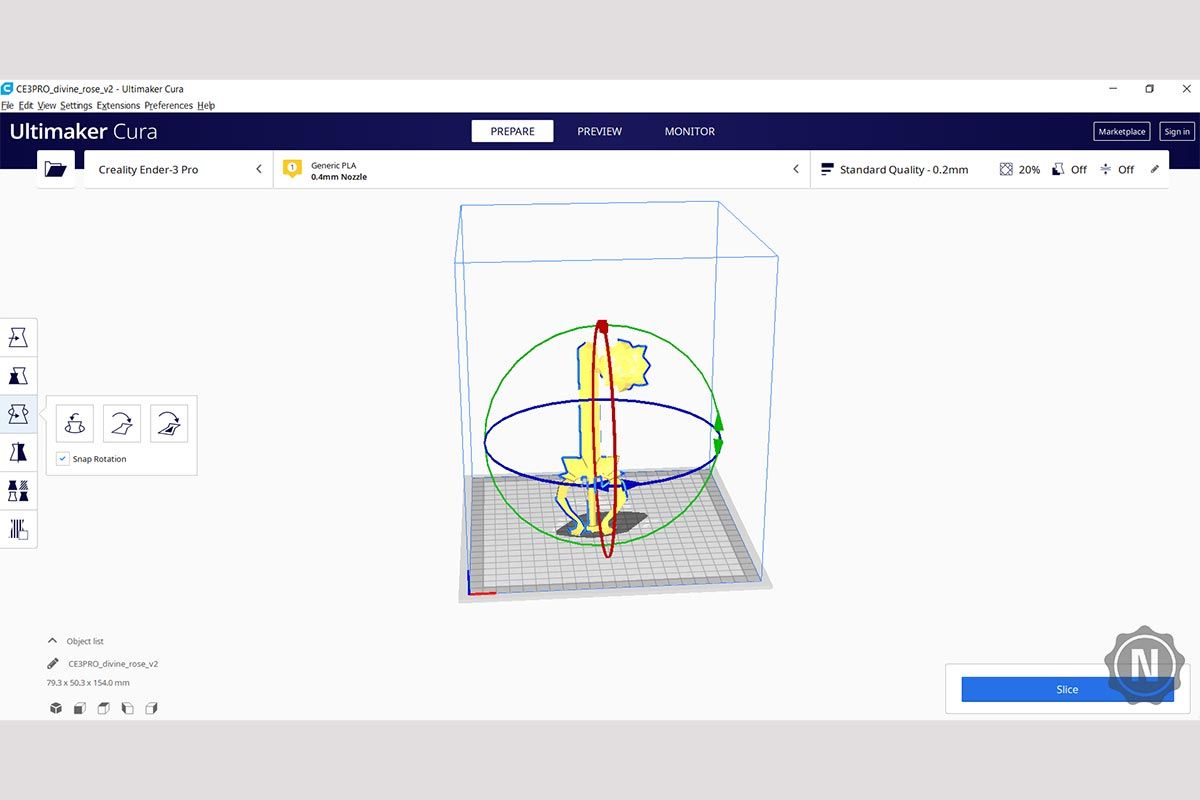Click the 0.4mm Nozzle label
The height and width of the screenshot is (800, 1200).
point(339,177)
